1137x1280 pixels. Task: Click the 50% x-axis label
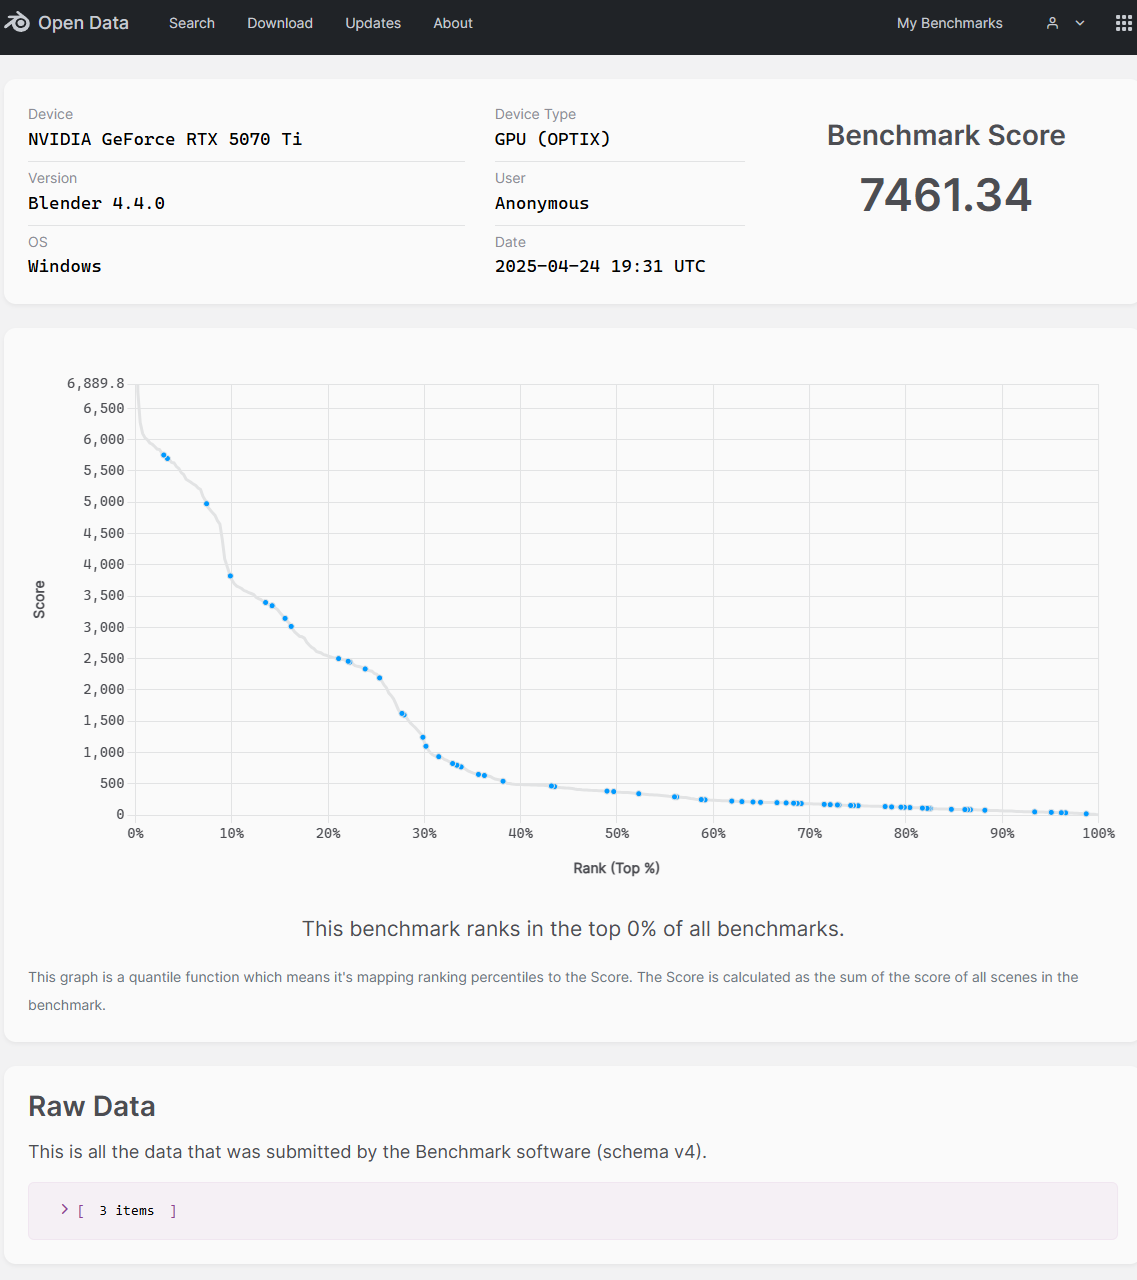[x=617, y=833]
